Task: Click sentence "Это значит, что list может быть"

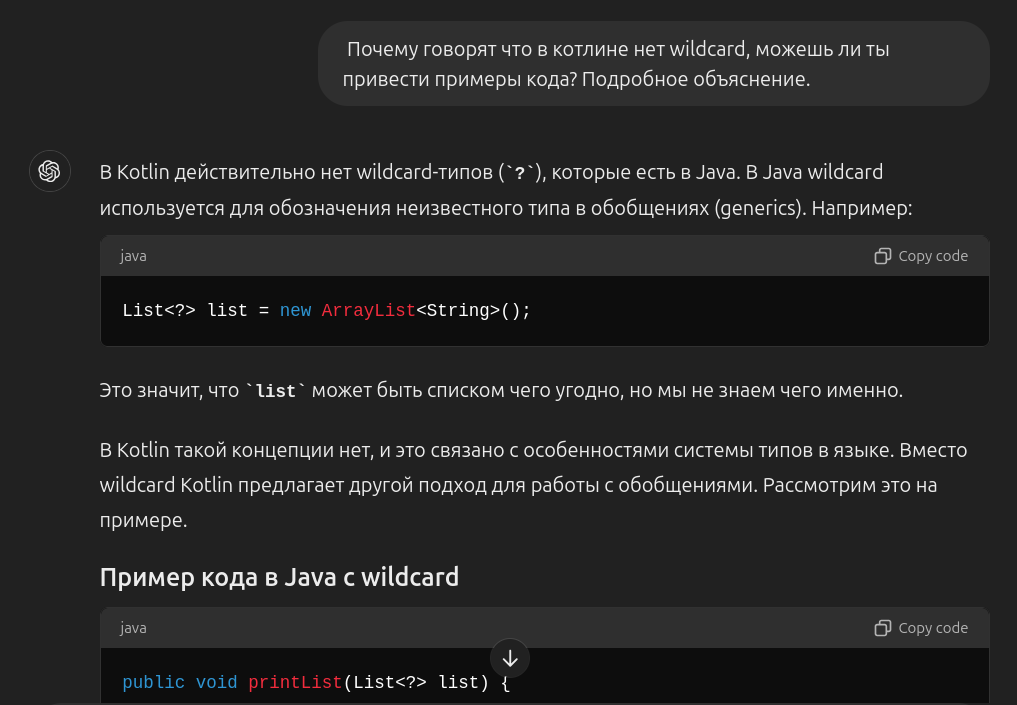Action: click(x=501, y=390)
